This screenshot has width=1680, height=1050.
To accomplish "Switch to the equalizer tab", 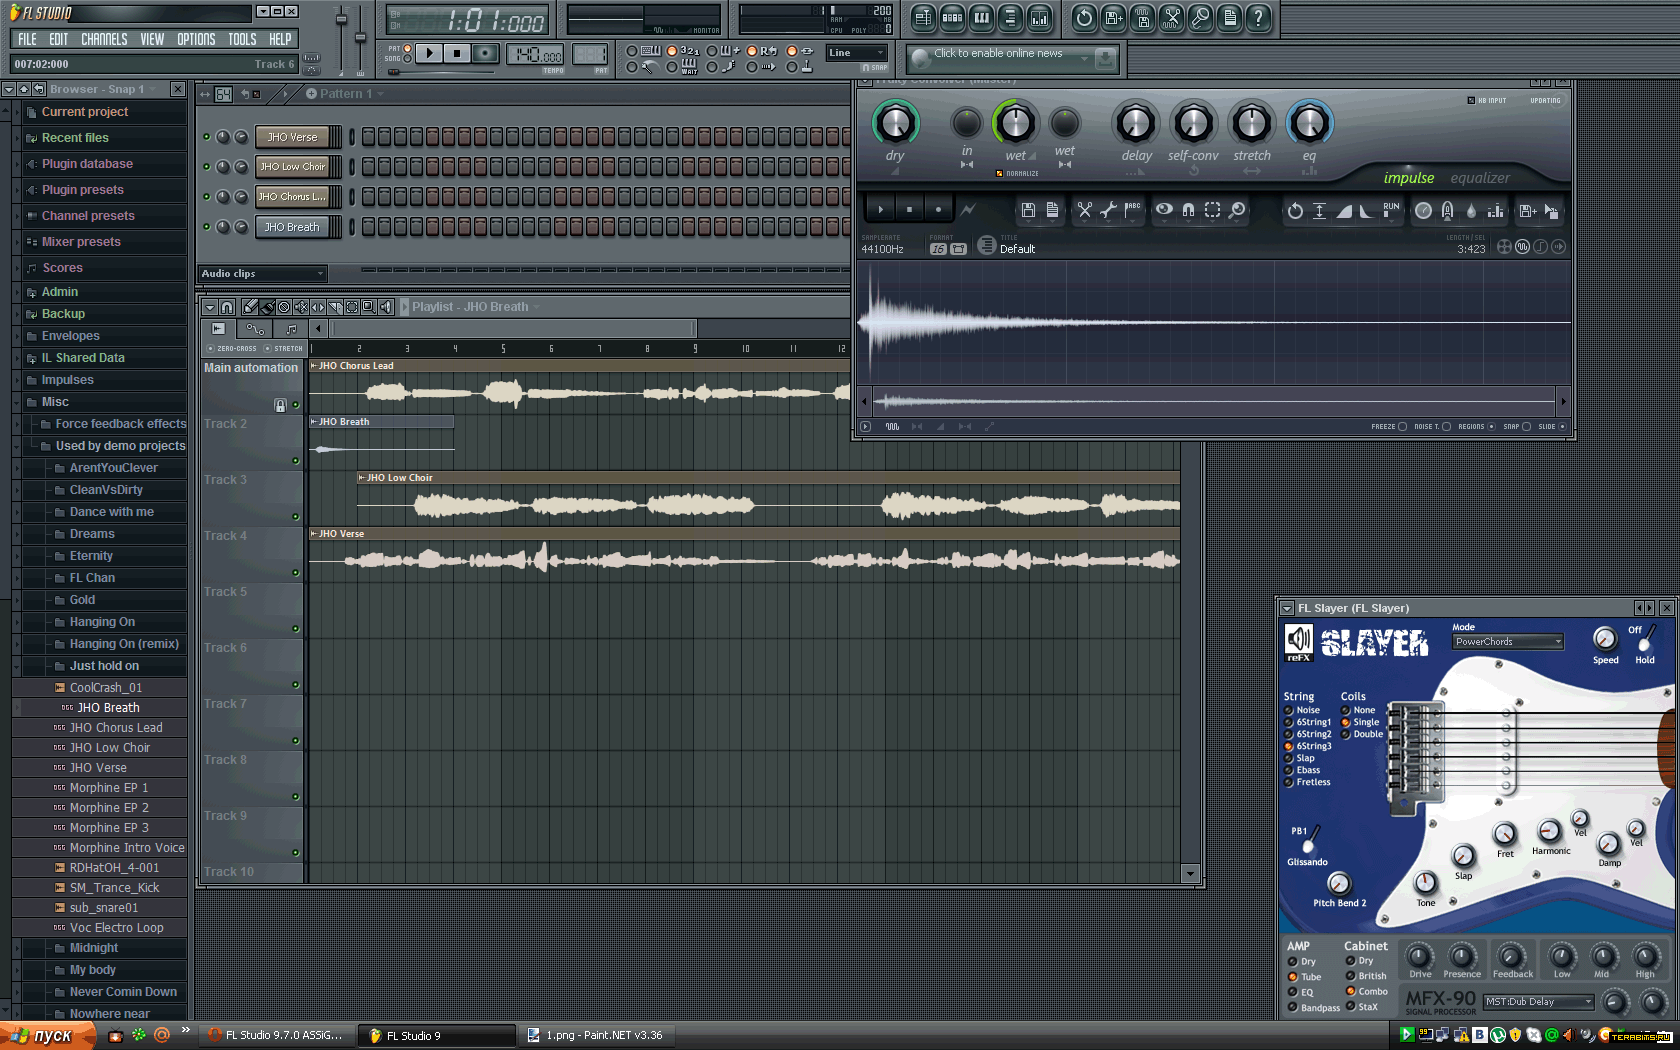I will click(x=1479, y=178).
